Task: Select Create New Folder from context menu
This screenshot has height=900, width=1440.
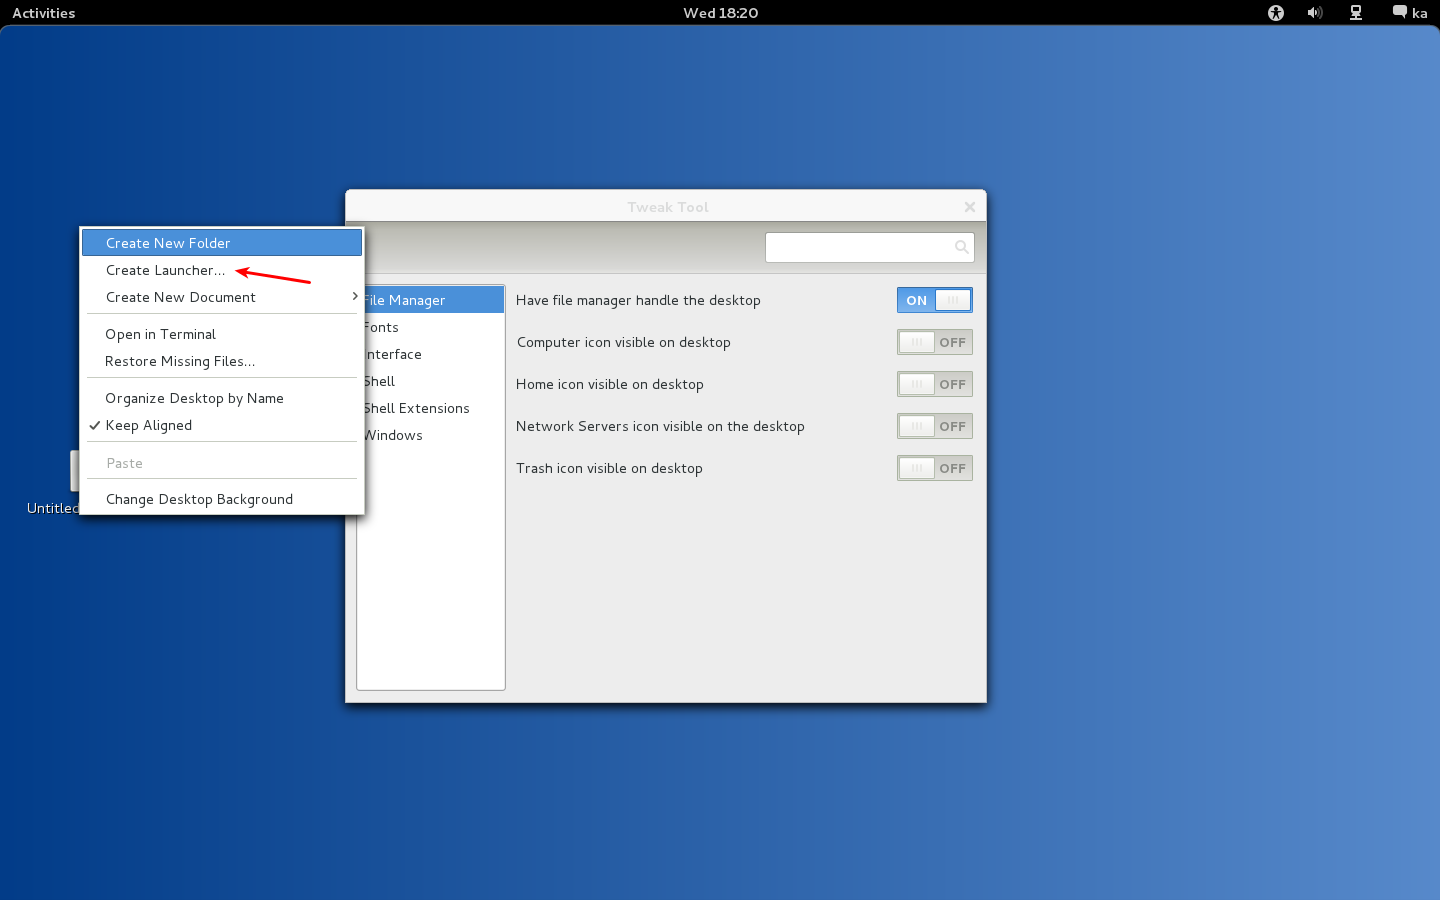Action: [168, 243]
